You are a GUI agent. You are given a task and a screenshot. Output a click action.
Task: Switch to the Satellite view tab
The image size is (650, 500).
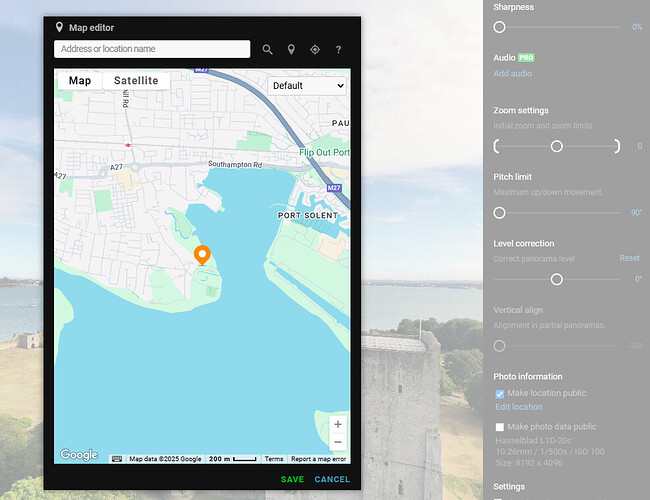[x=136, y=81]
